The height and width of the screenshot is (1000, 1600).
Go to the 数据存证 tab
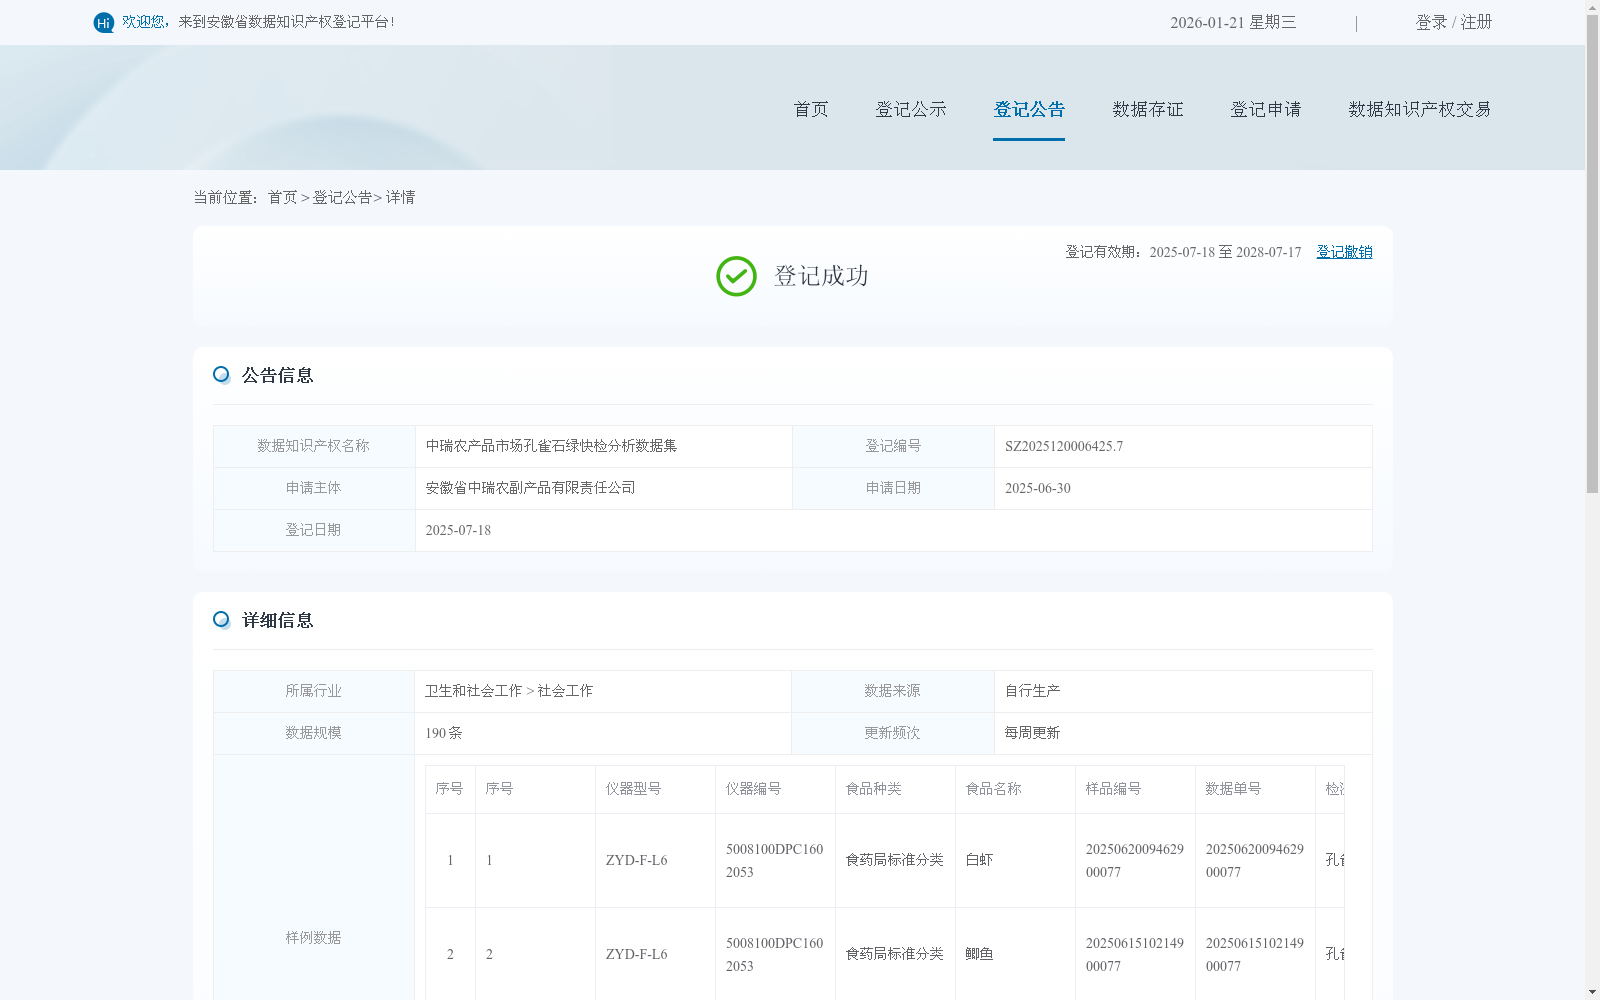tap(1148, 109)
